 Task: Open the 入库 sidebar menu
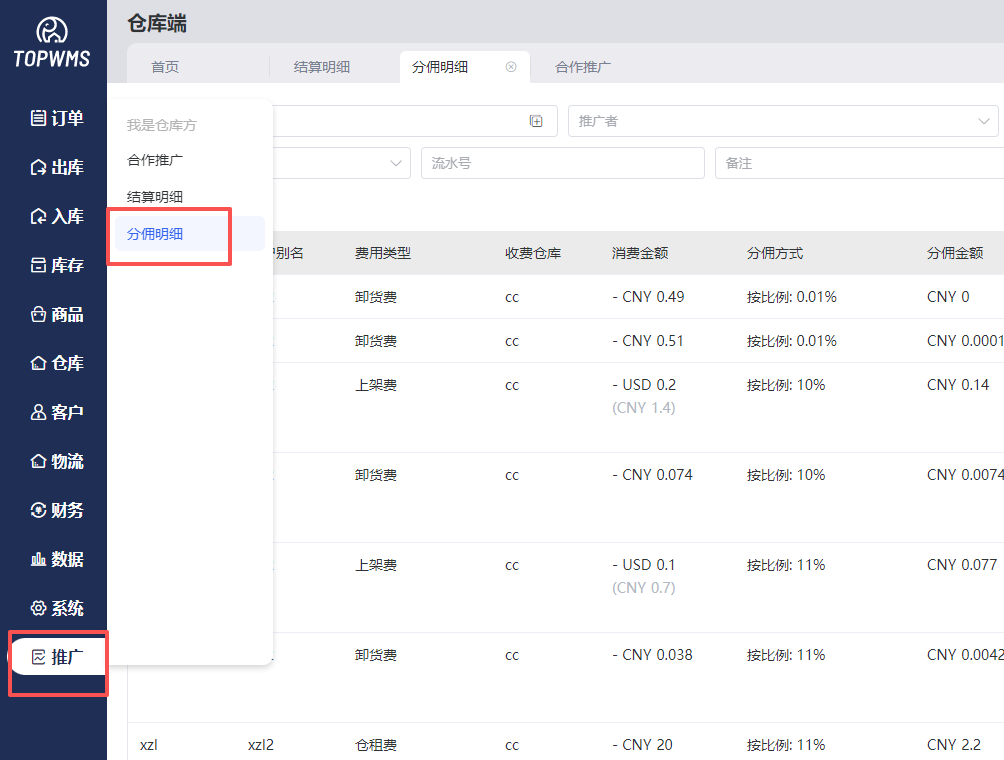click(56, 216)
